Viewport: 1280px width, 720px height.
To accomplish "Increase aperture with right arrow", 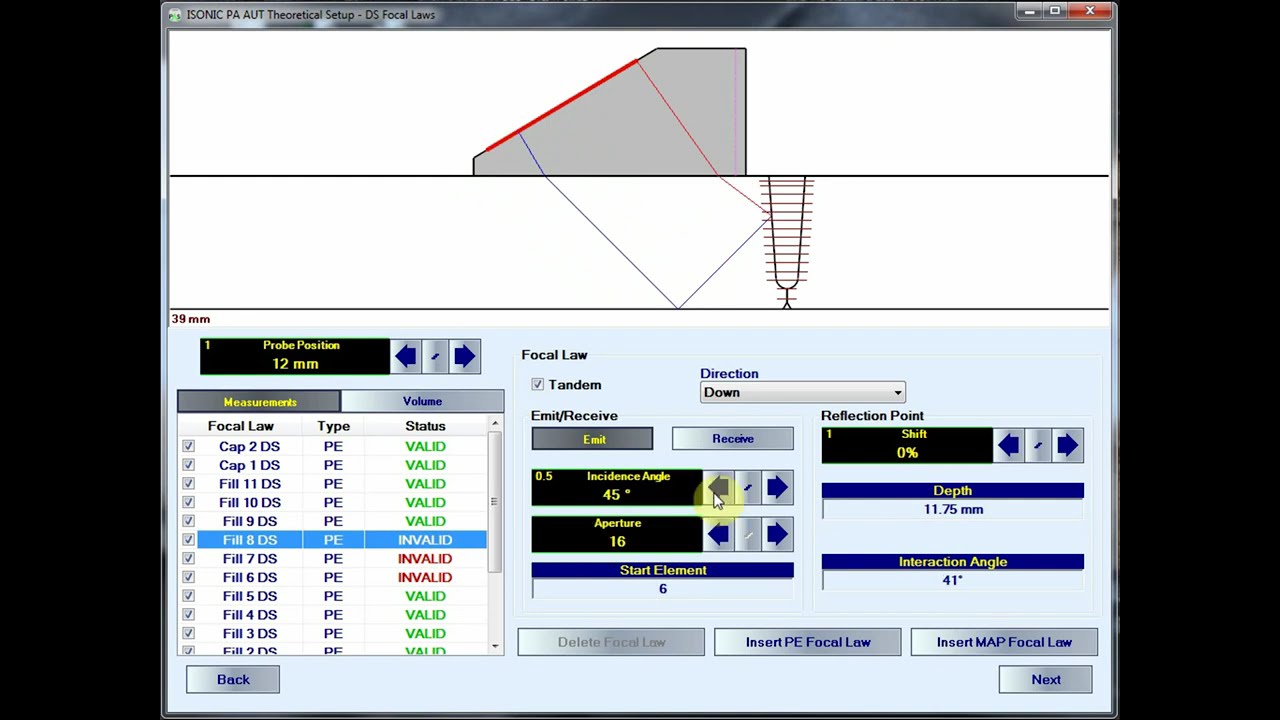I will (778, 534).
